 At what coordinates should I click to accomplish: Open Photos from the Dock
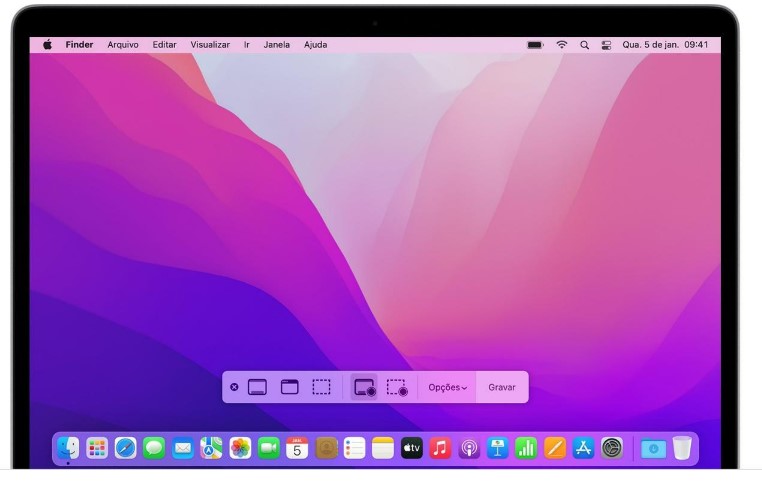240,448
